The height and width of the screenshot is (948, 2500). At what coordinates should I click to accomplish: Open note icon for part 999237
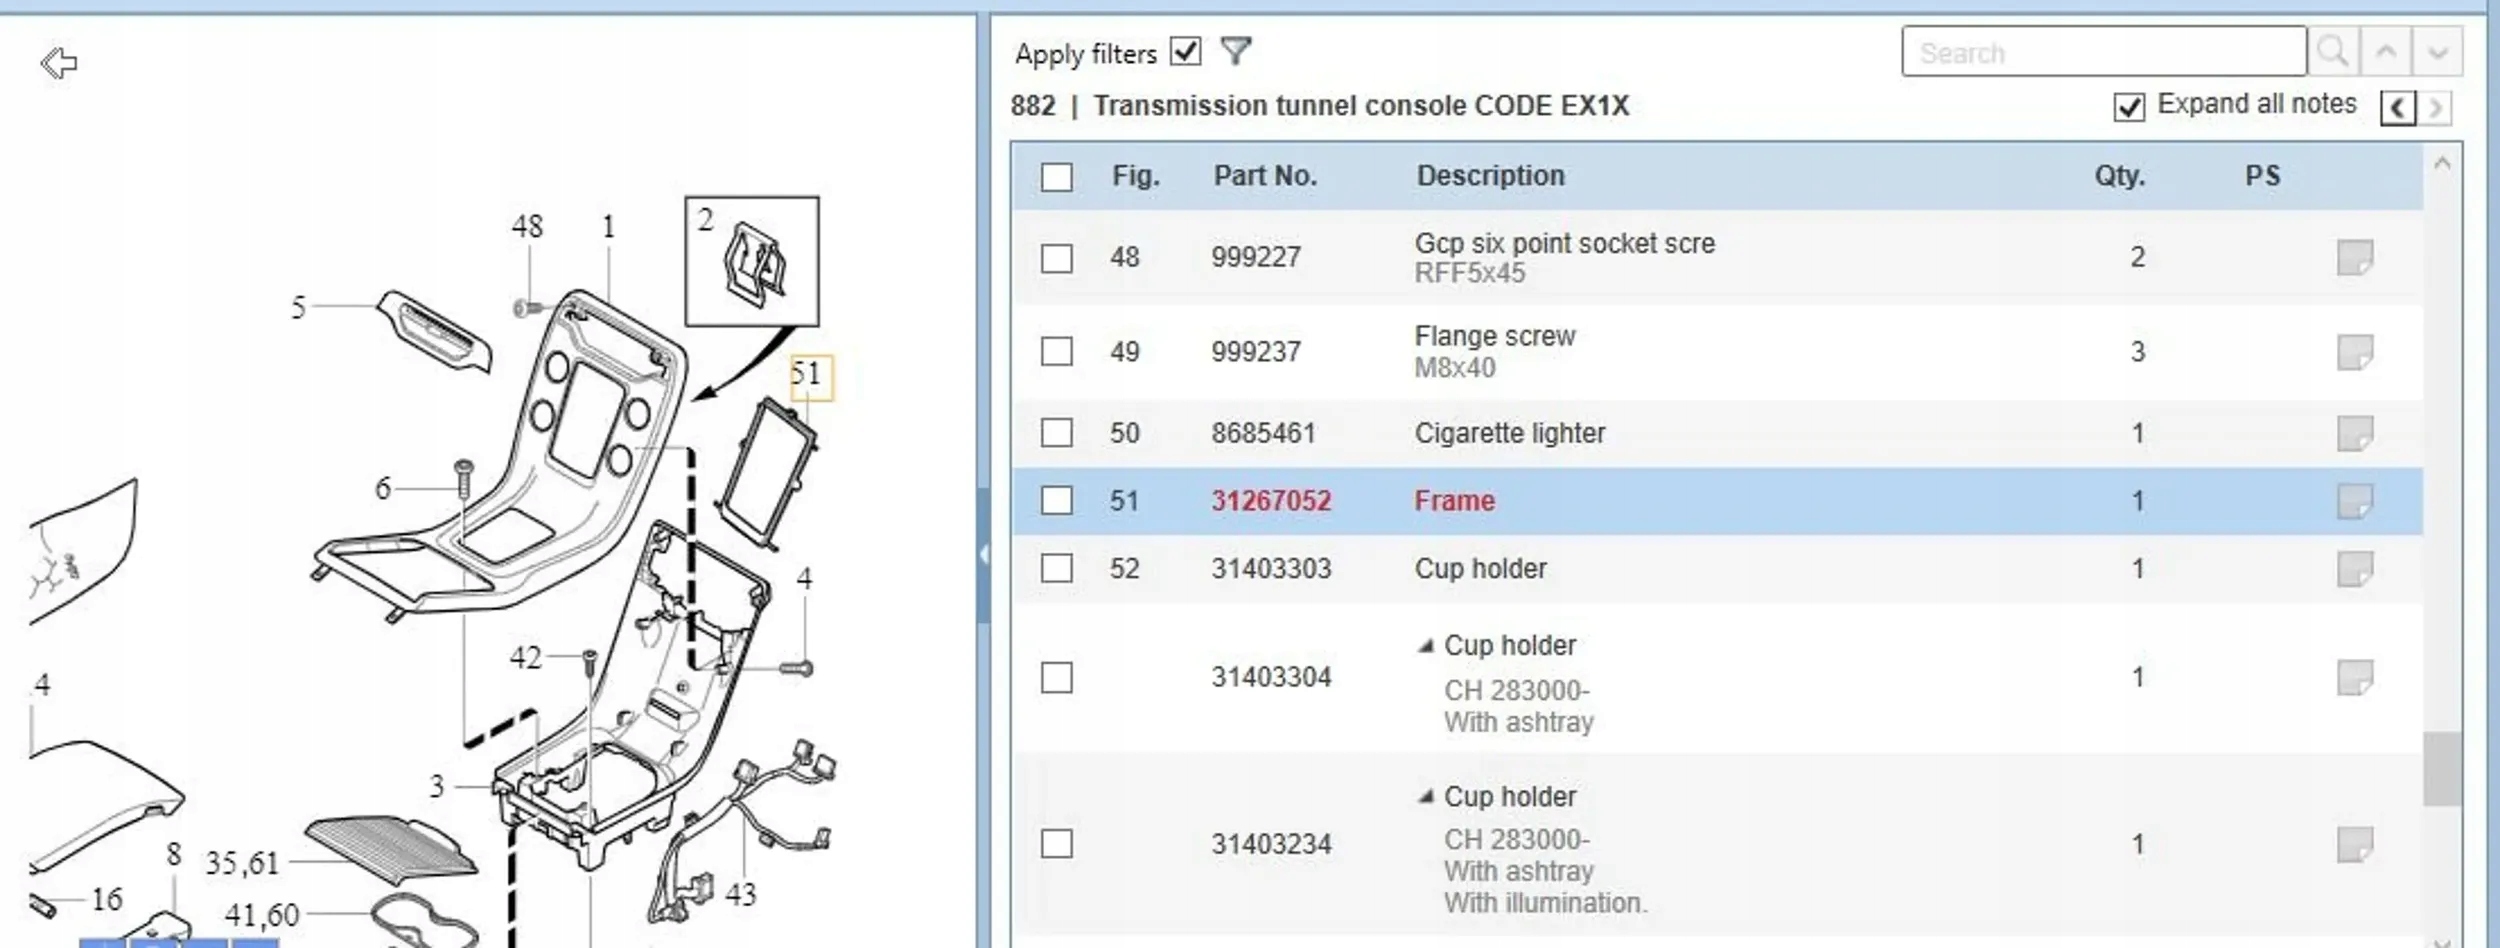click(2355, 352)
